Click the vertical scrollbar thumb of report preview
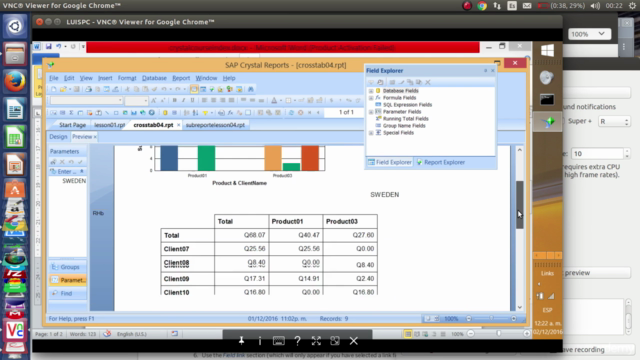The height and width of the screenshot is (360, 640). pyautogui.click(x=520, y=204)
